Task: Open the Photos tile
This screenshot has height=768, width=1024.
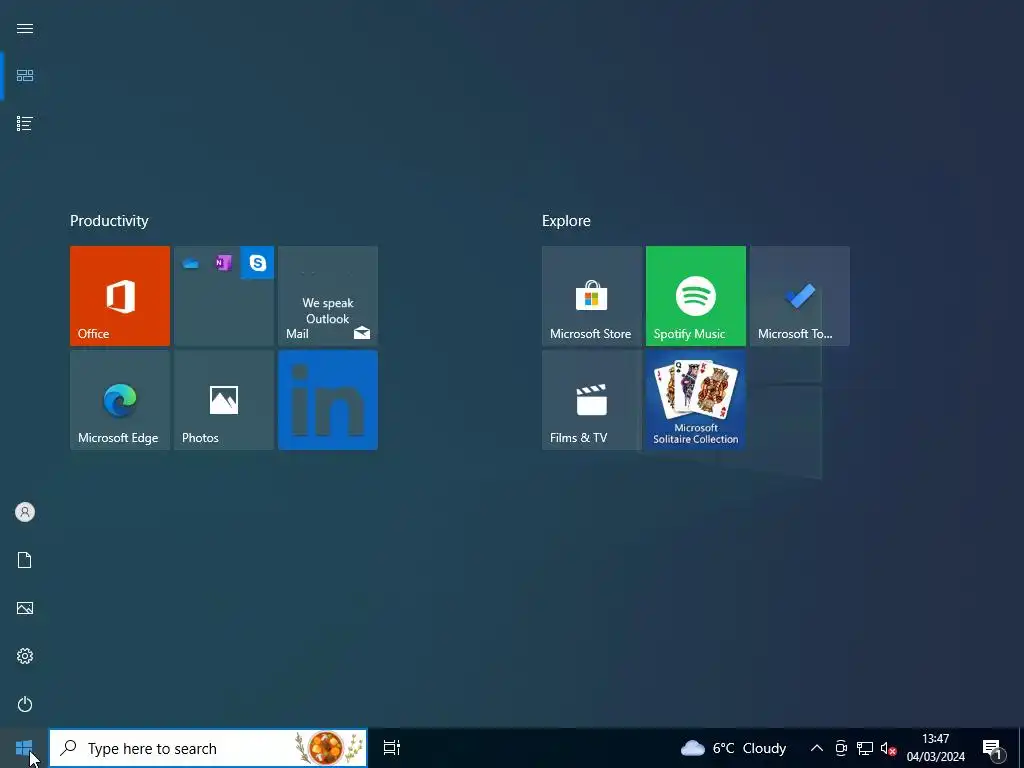Action: [224, 400]
